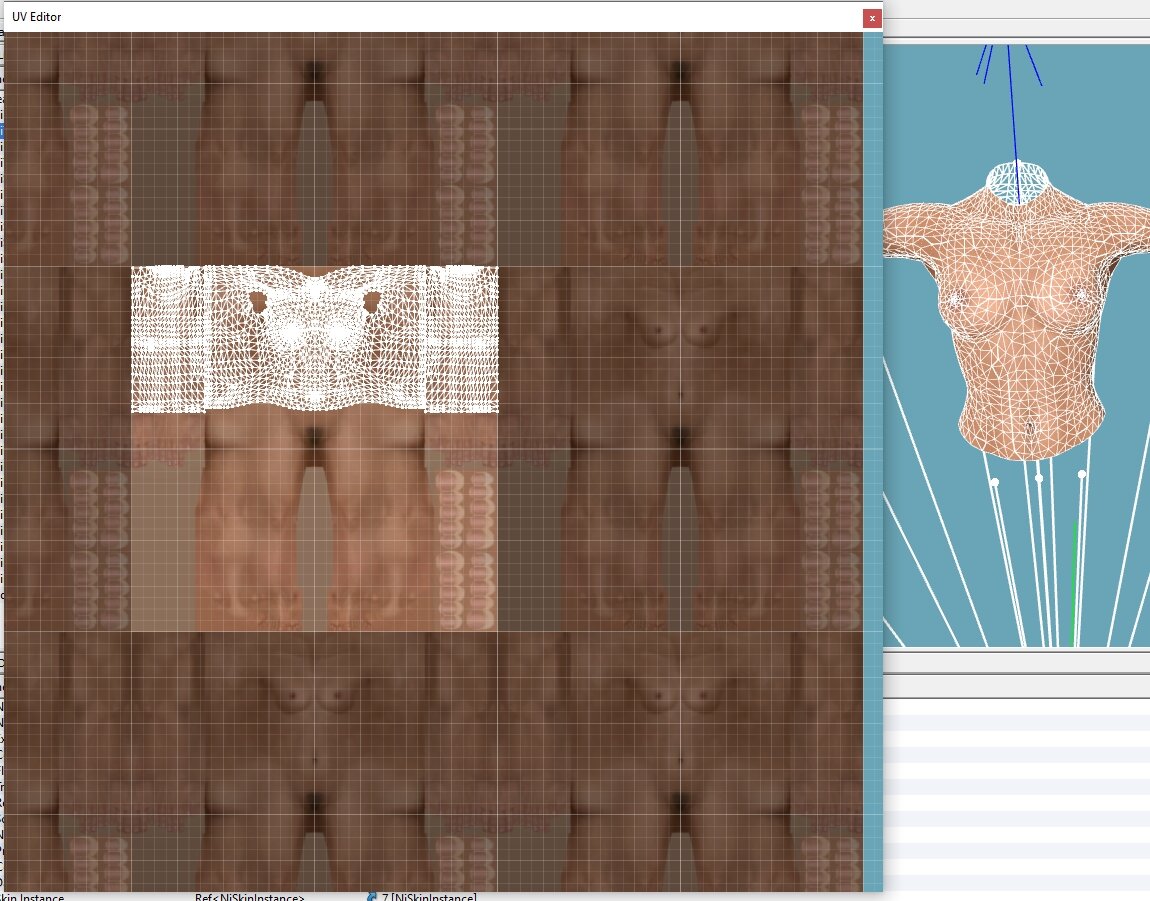The height and width of the screenshot is (901, 1150).
Task: Click the link arrow icon beside 7 [NiSkinInstance]
Action: 372,897
